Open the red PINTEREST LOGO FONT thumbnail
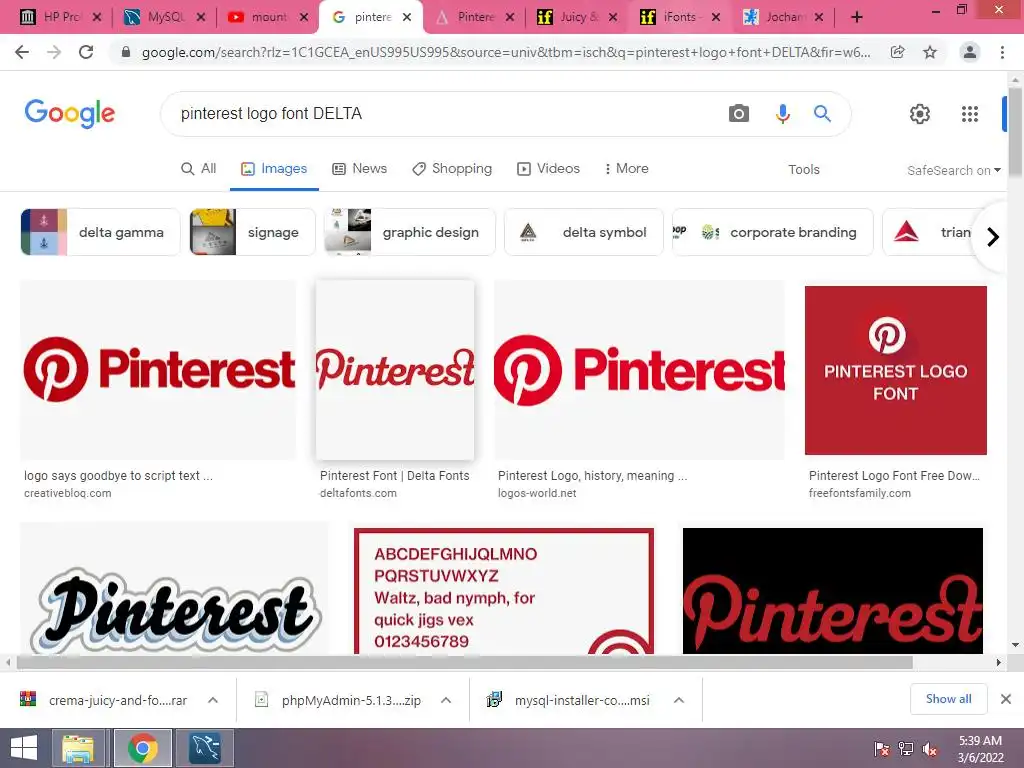Screen dimensions: 1024x768 pos(895,370)
